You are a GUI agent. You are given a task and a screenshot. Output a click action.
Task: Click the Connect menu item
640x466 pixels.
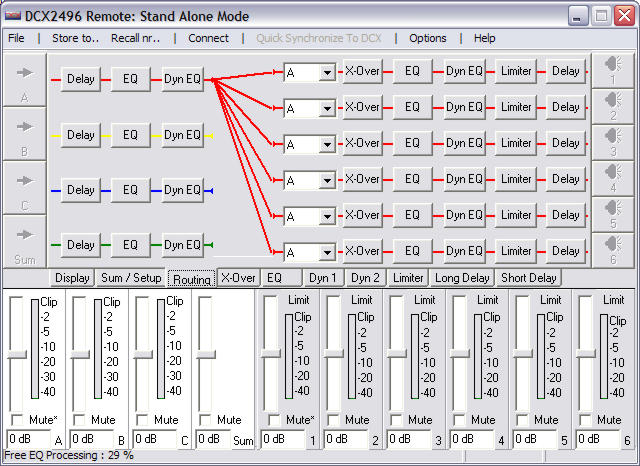[x=208, y=38]
